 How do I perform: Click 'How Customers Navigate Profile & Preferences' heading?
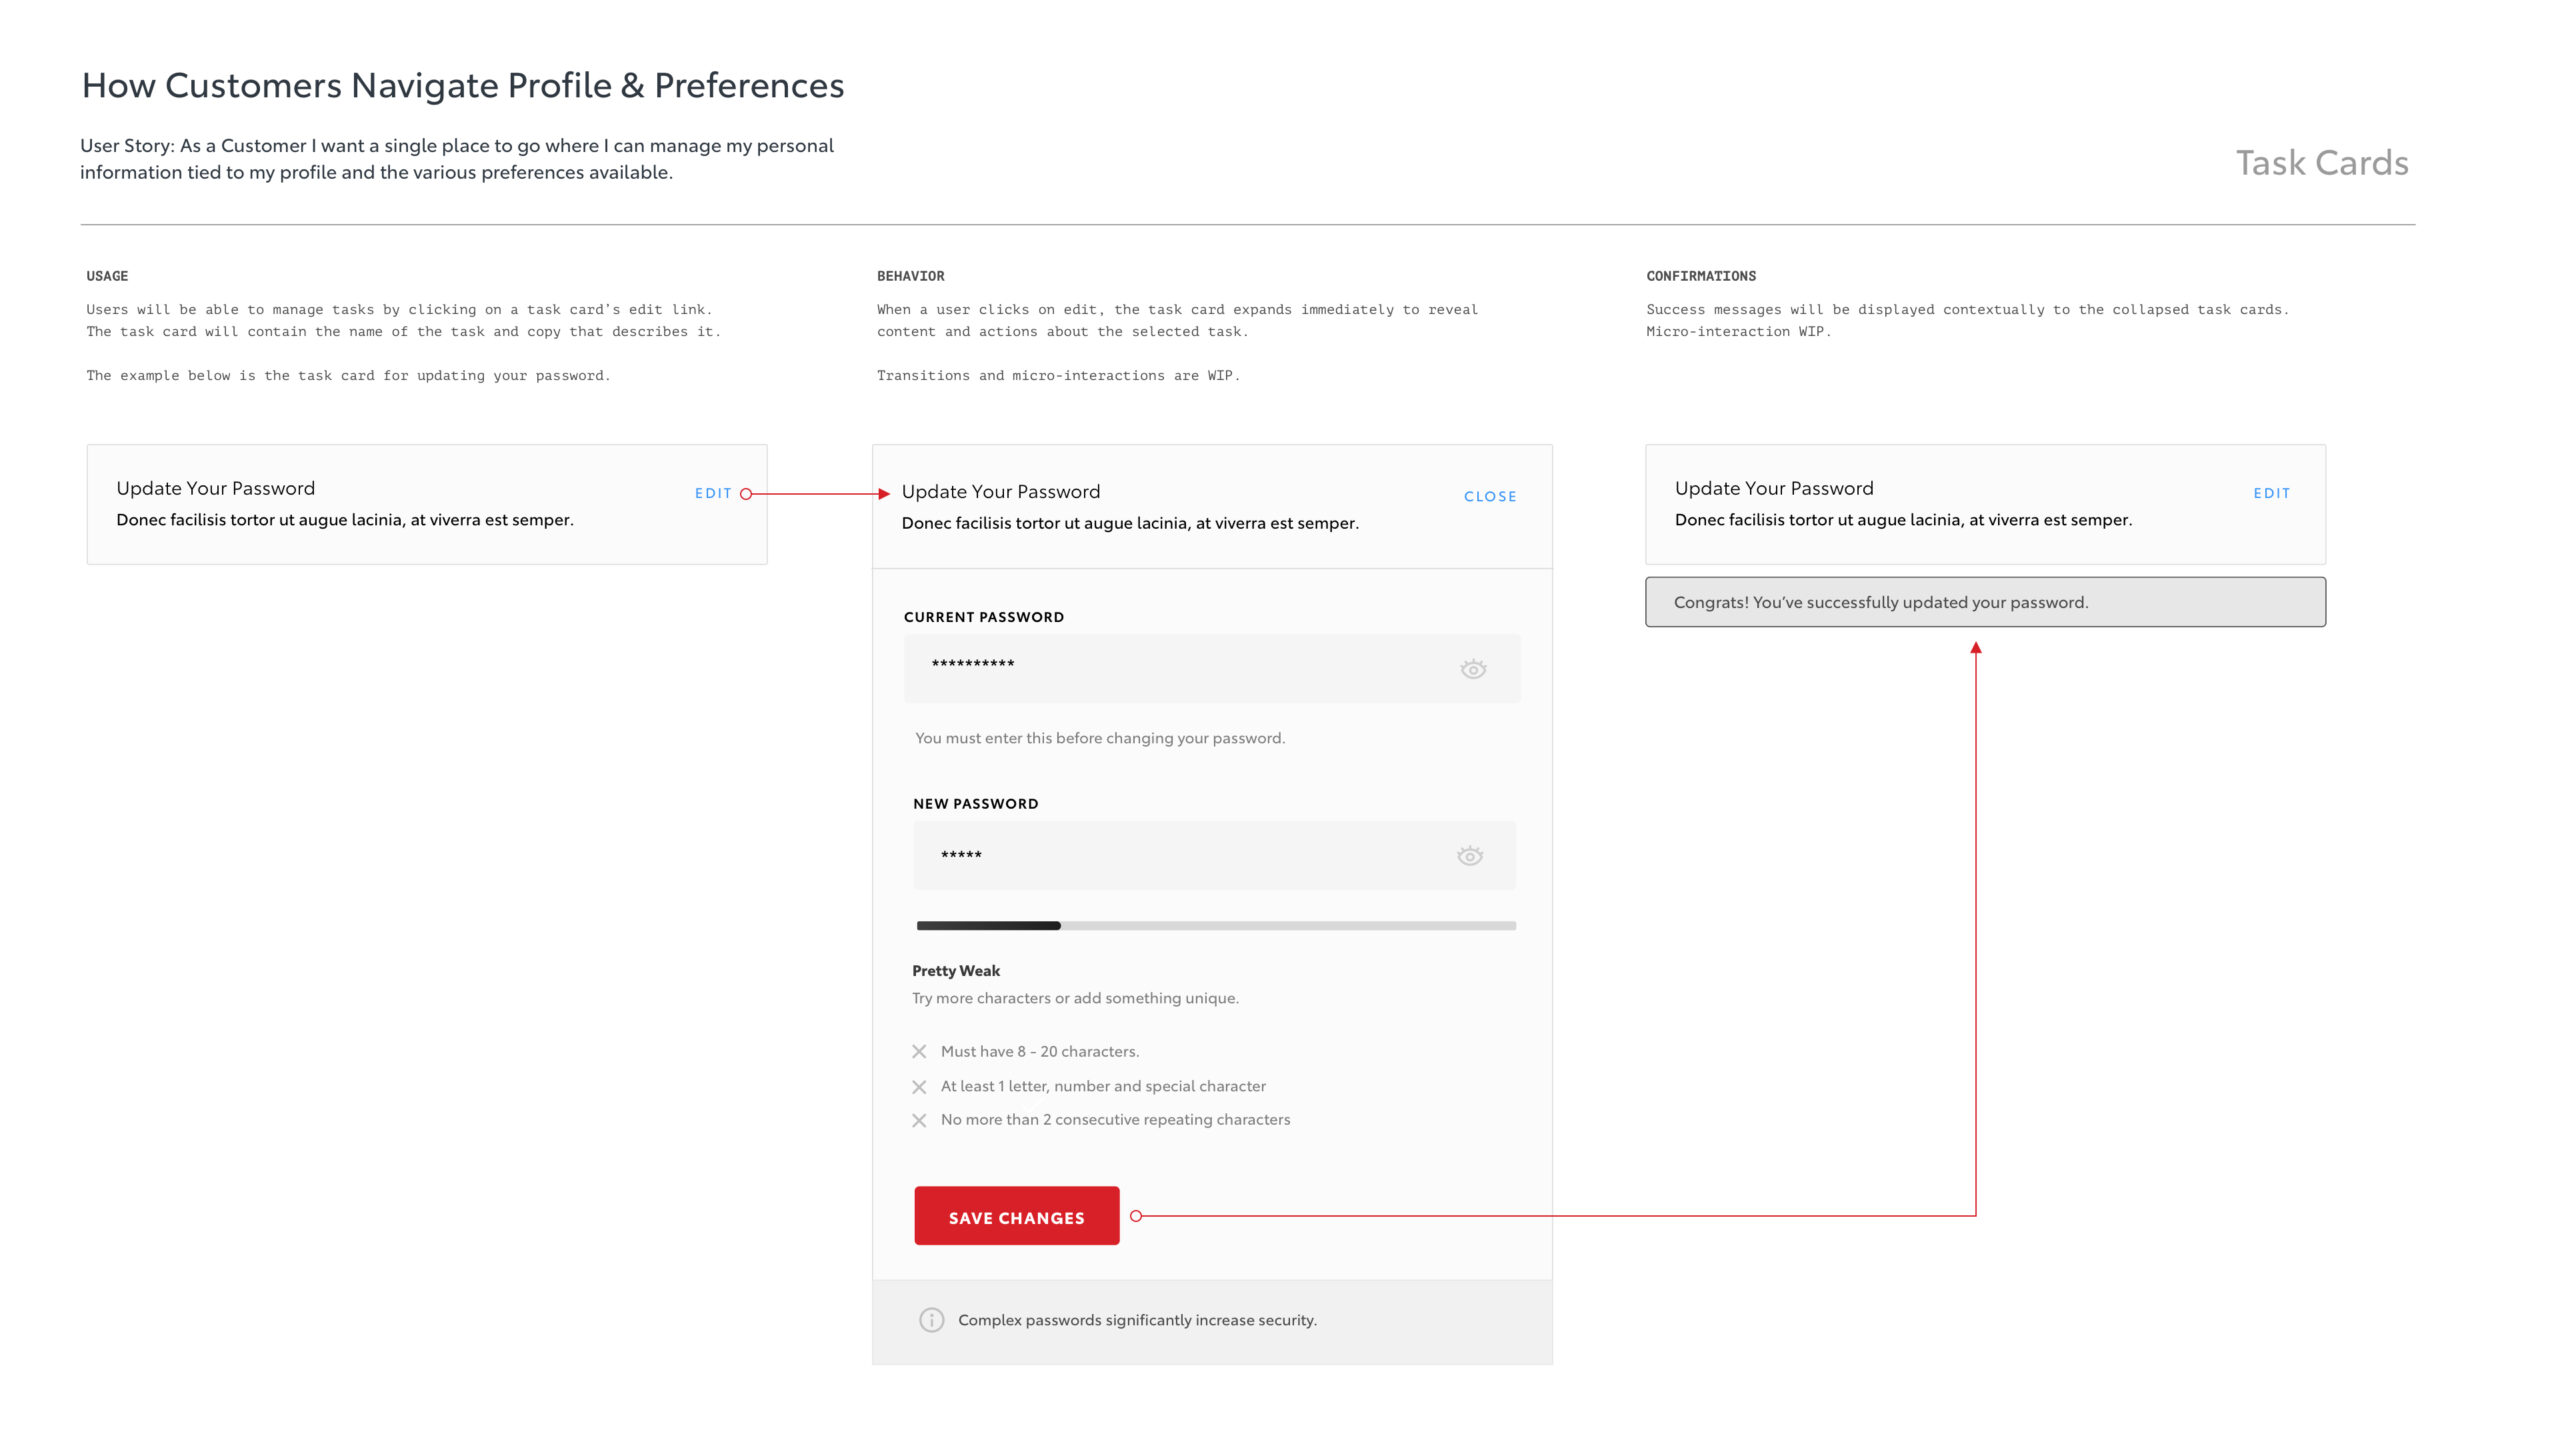[x=463, y=86]
